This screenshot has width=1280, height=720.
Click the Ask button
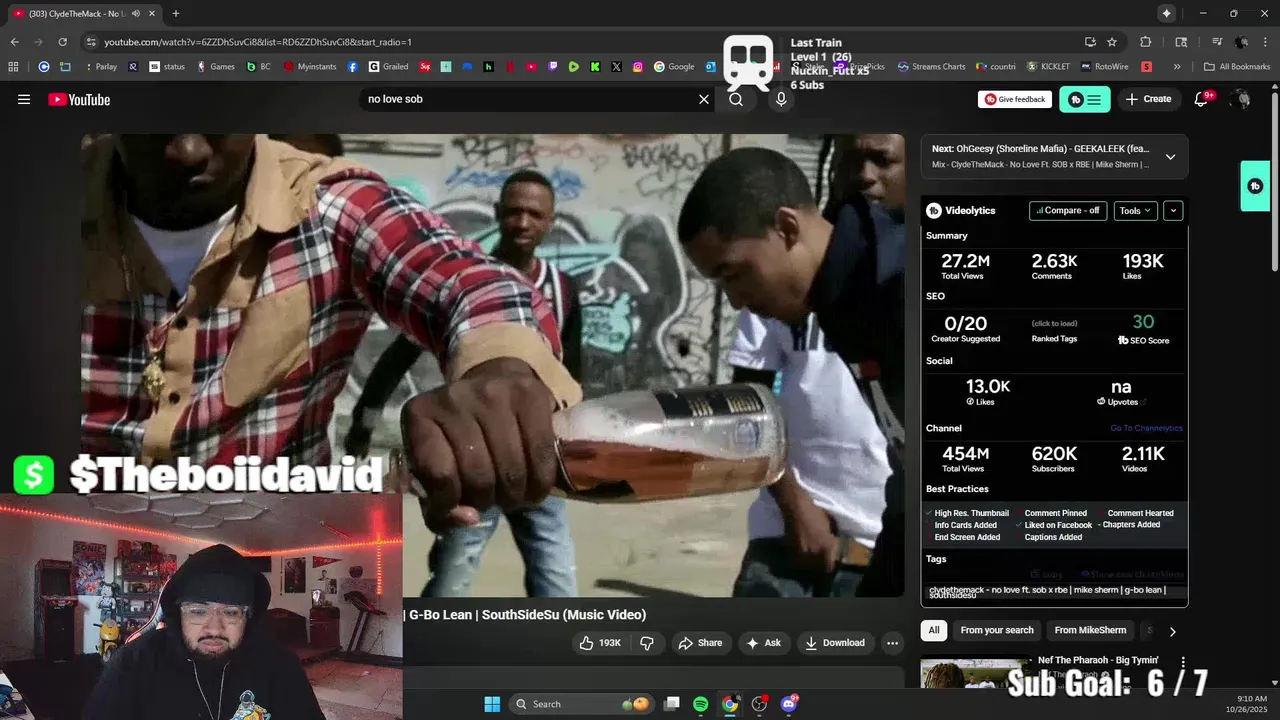[763, 643]
